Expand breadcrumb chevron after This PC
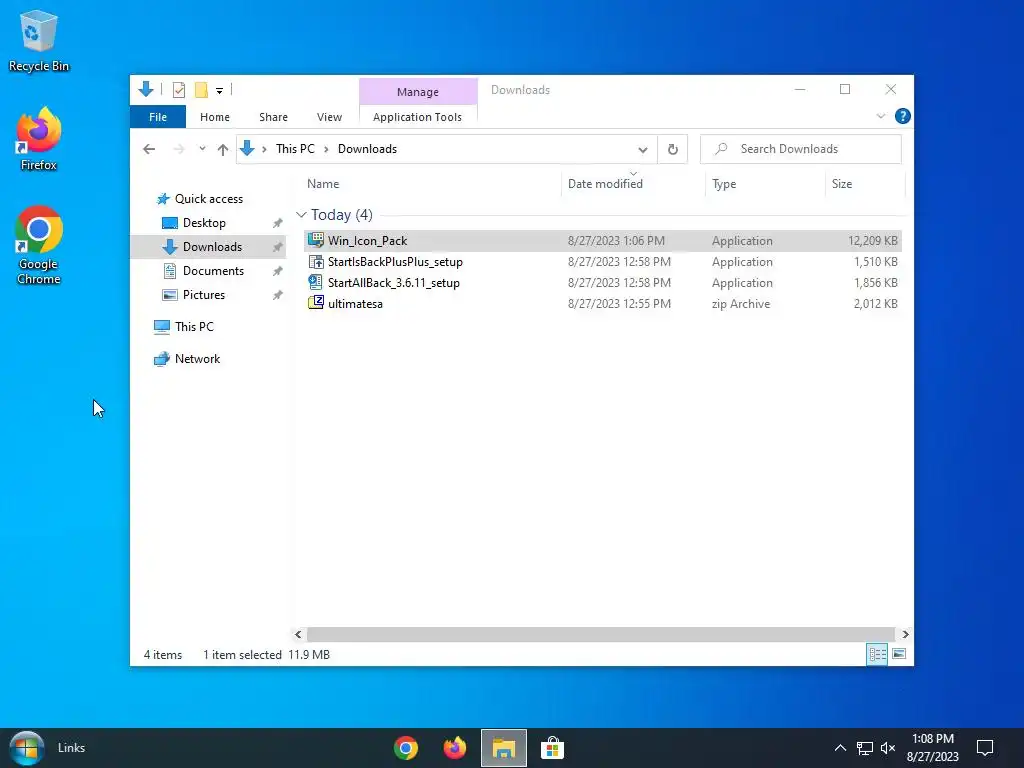Viewport: 1024px width, 768px height. [326, 150]
